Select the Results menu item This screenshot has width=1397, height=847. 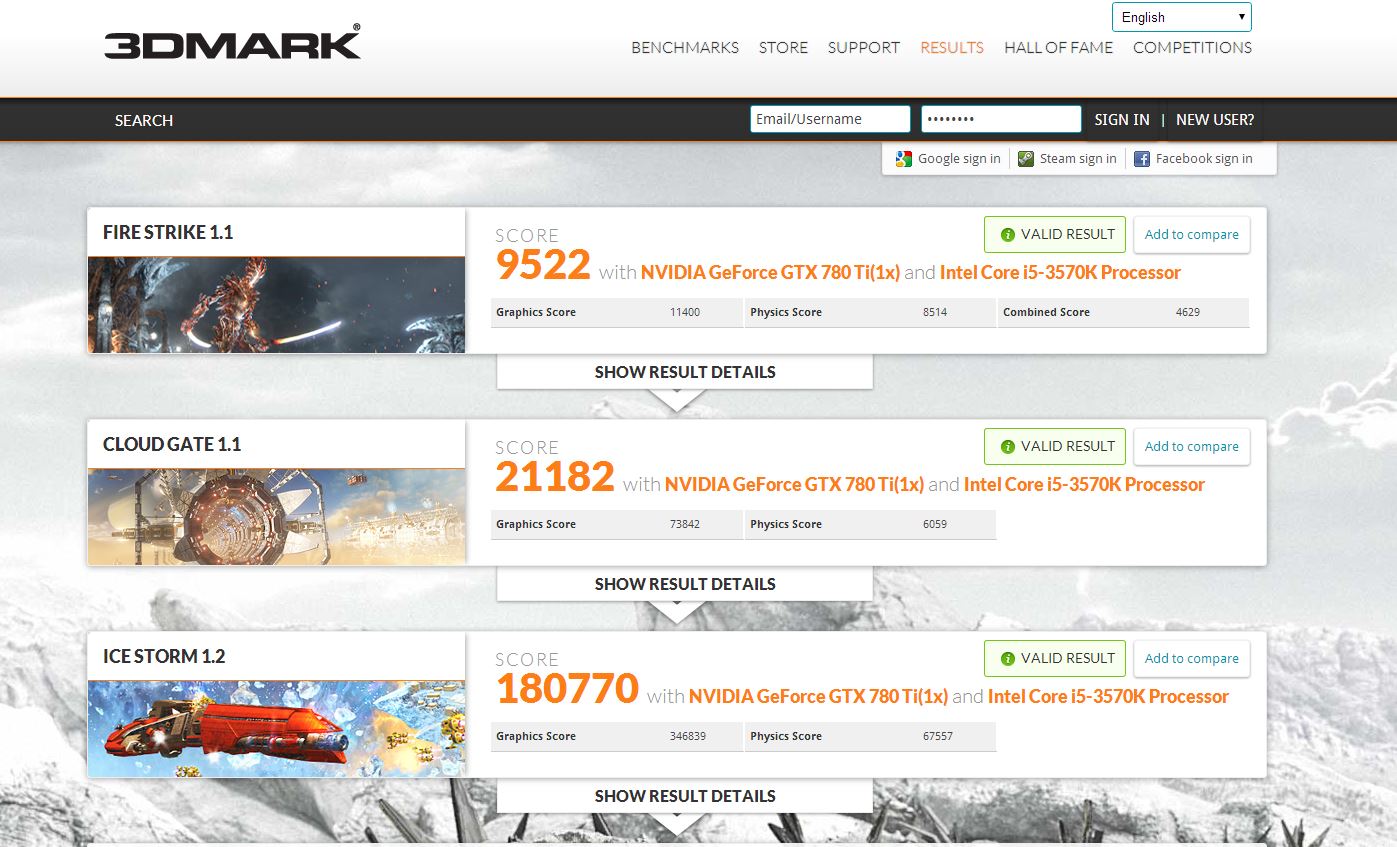click(x=952, y=47)
